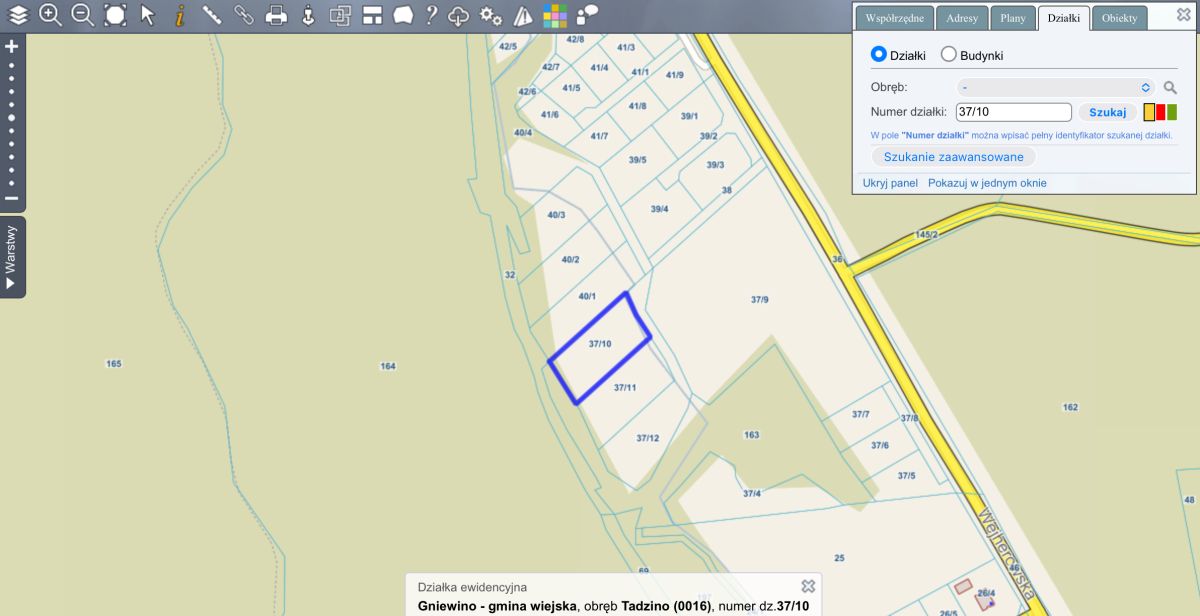
Task: Open the print tool
Action: (x=277, y=15)
